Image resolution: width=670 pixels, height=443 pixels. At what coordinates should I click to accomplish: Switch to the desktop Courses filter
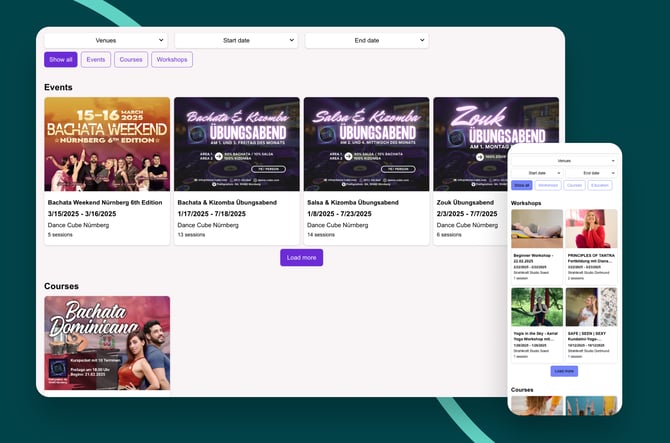tap(131, 60)
